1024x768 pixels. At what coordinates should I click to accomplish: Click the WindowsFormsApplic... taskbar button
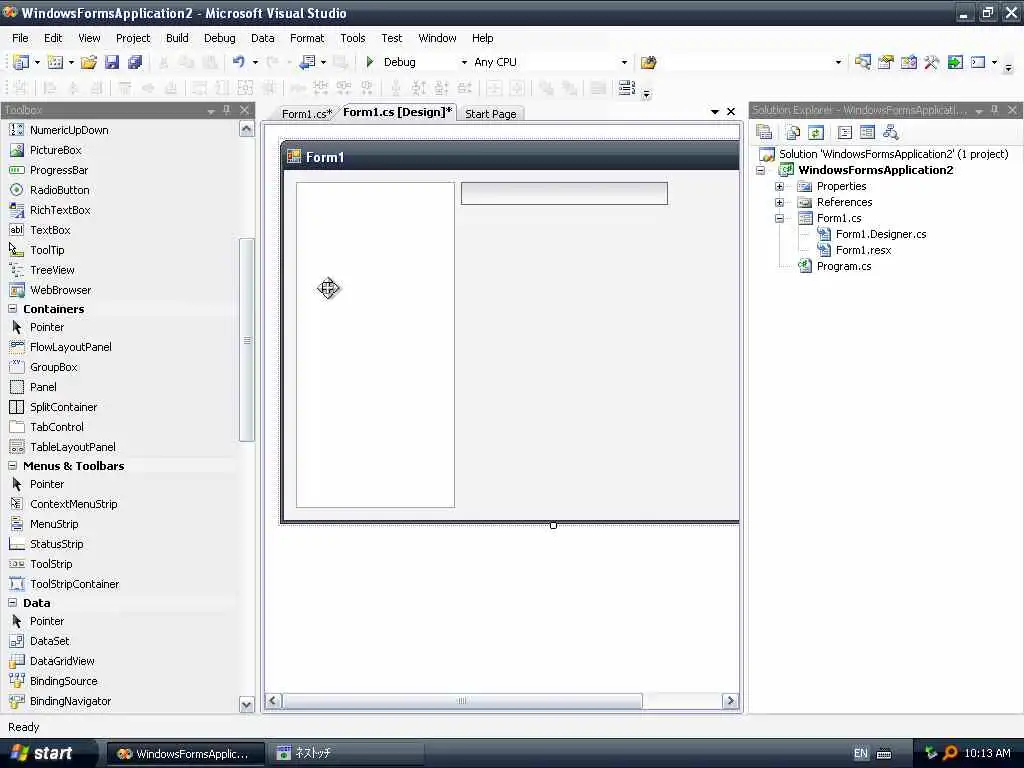pos(185,754)
